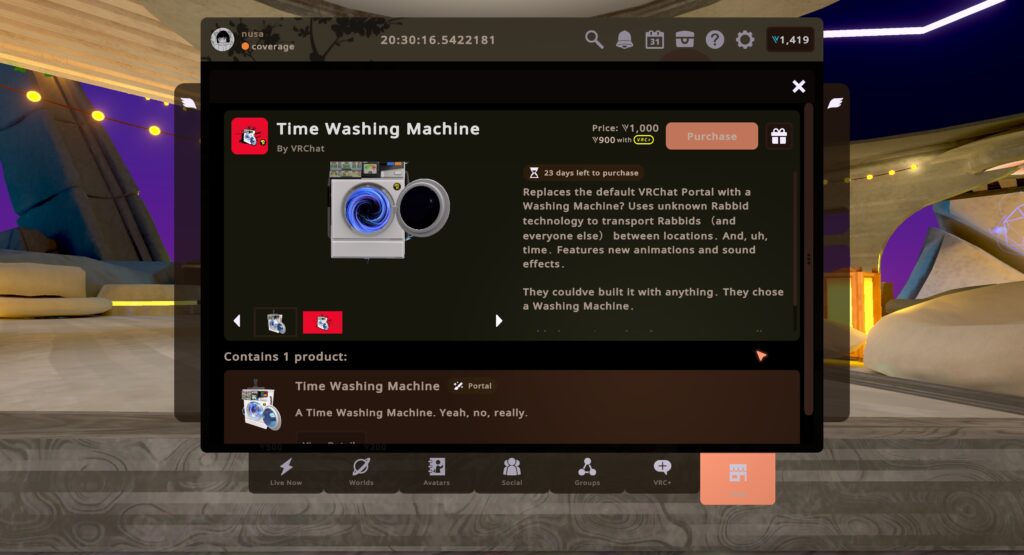Screen dimensions: 1024x555
Task: Open notifications bell icon
Action: tap(625, 40)
